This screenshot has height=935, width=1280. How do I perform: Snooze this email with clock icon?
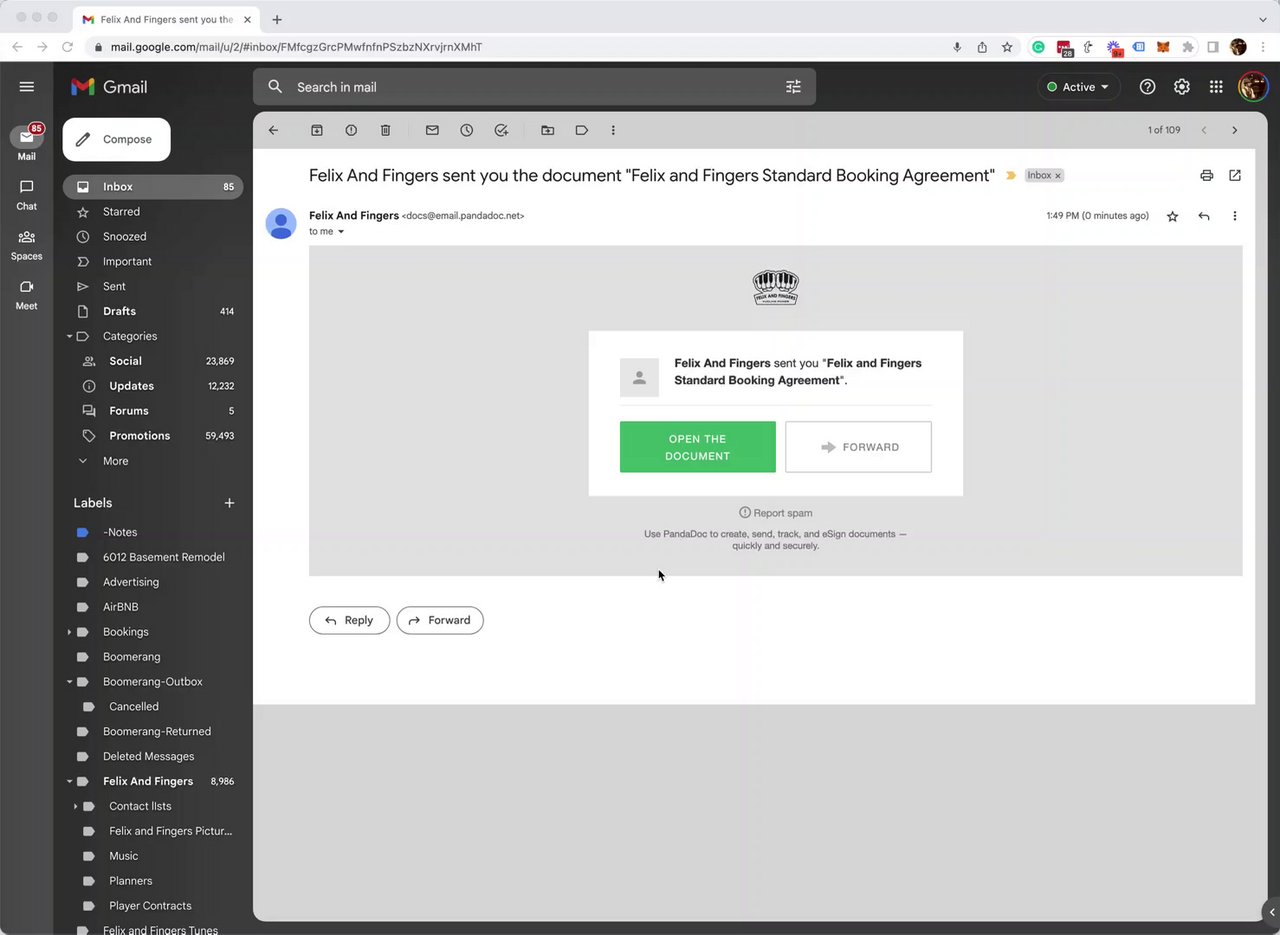pyautogui.click(x=467, y=130)
